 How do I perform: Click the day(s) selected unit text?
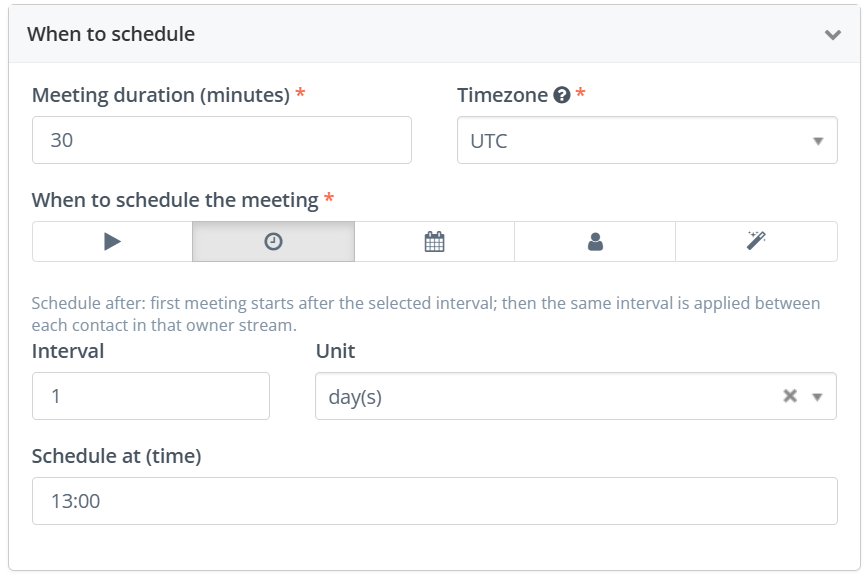pyautogui.click(x=355, y=397)
